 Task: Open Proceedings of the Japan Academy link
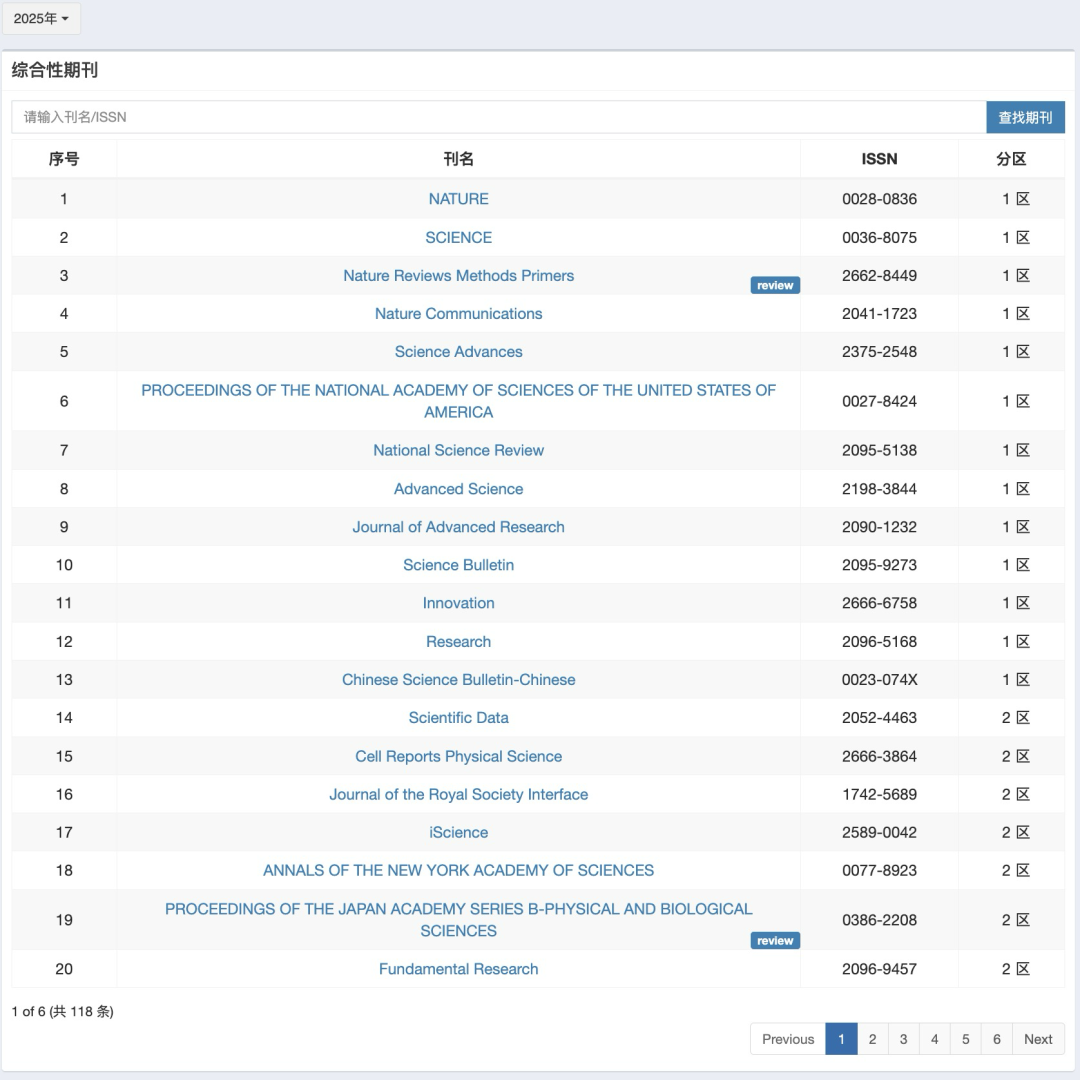[458, 920]
